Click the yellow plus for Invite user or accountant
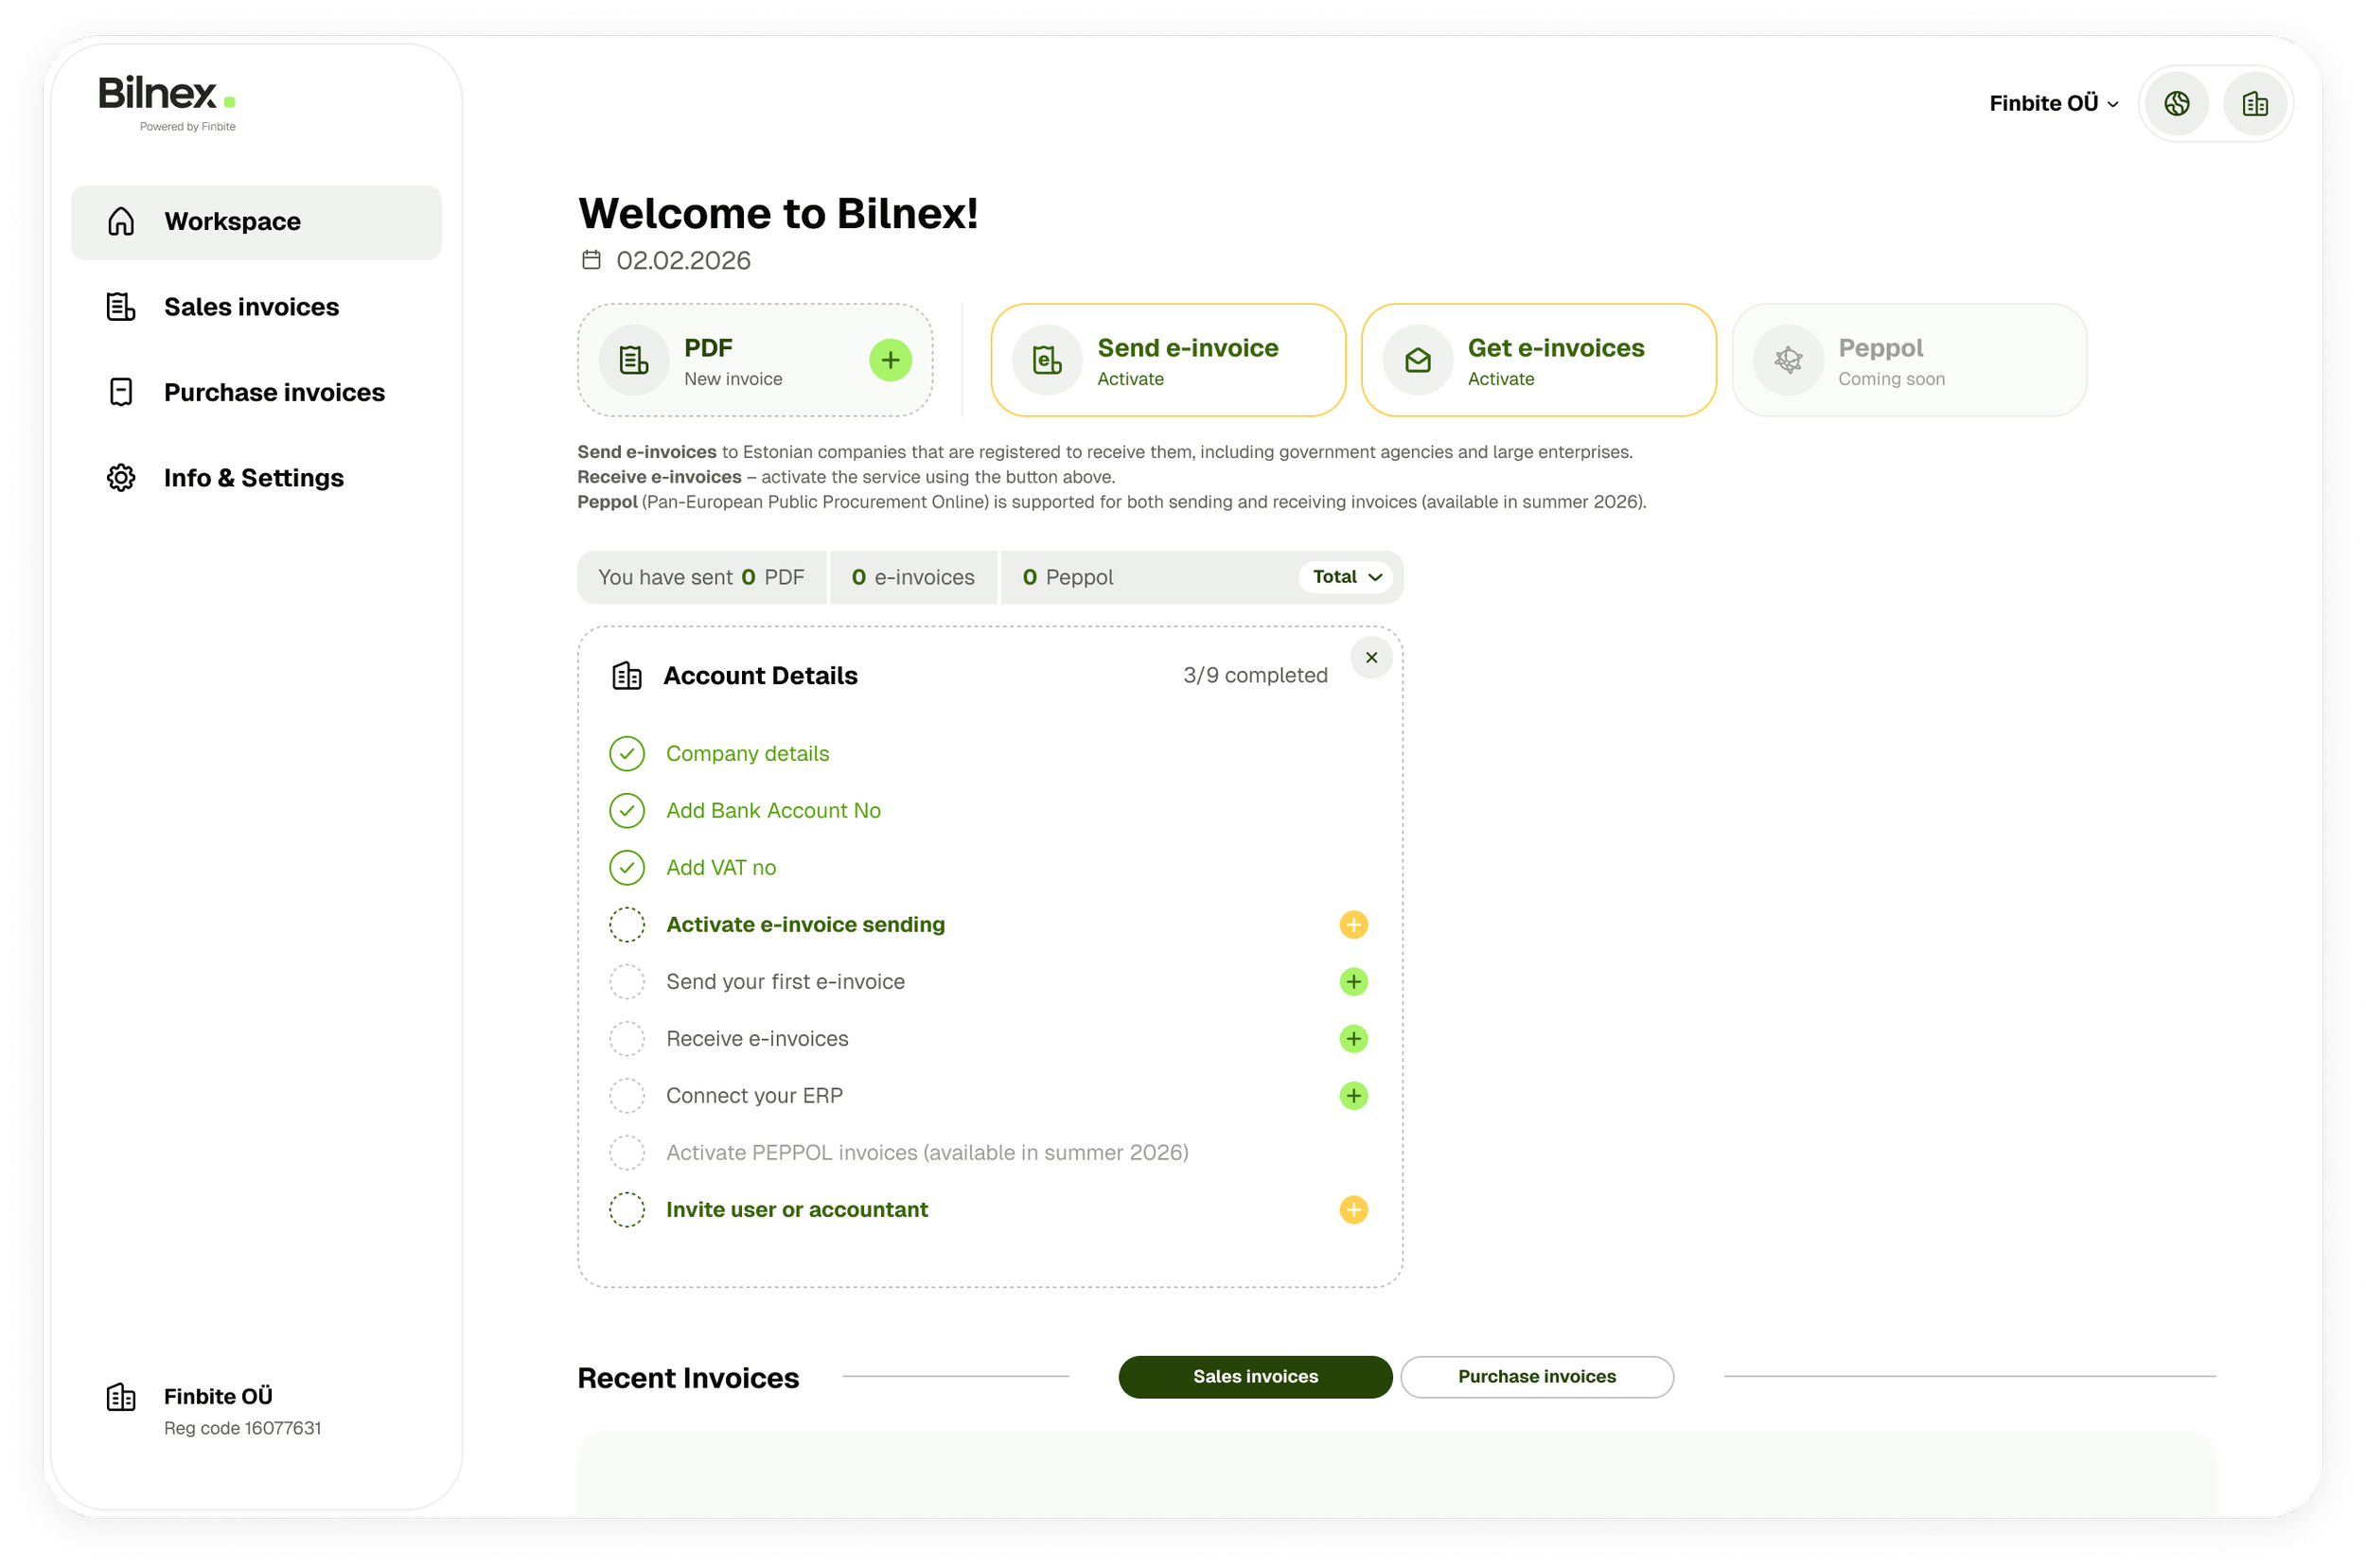The image size is (2366, 1568). (x=1353, y=1210)
